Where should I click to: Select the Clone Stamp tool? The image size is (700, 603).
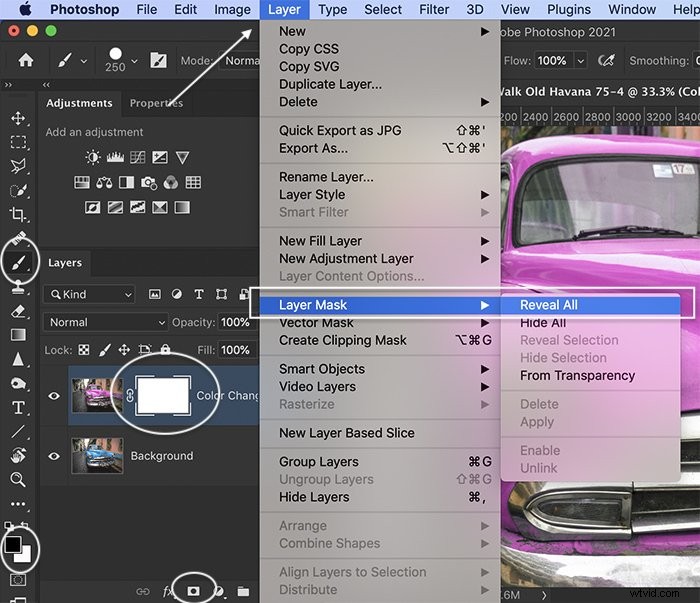click(x=18, y=287)
